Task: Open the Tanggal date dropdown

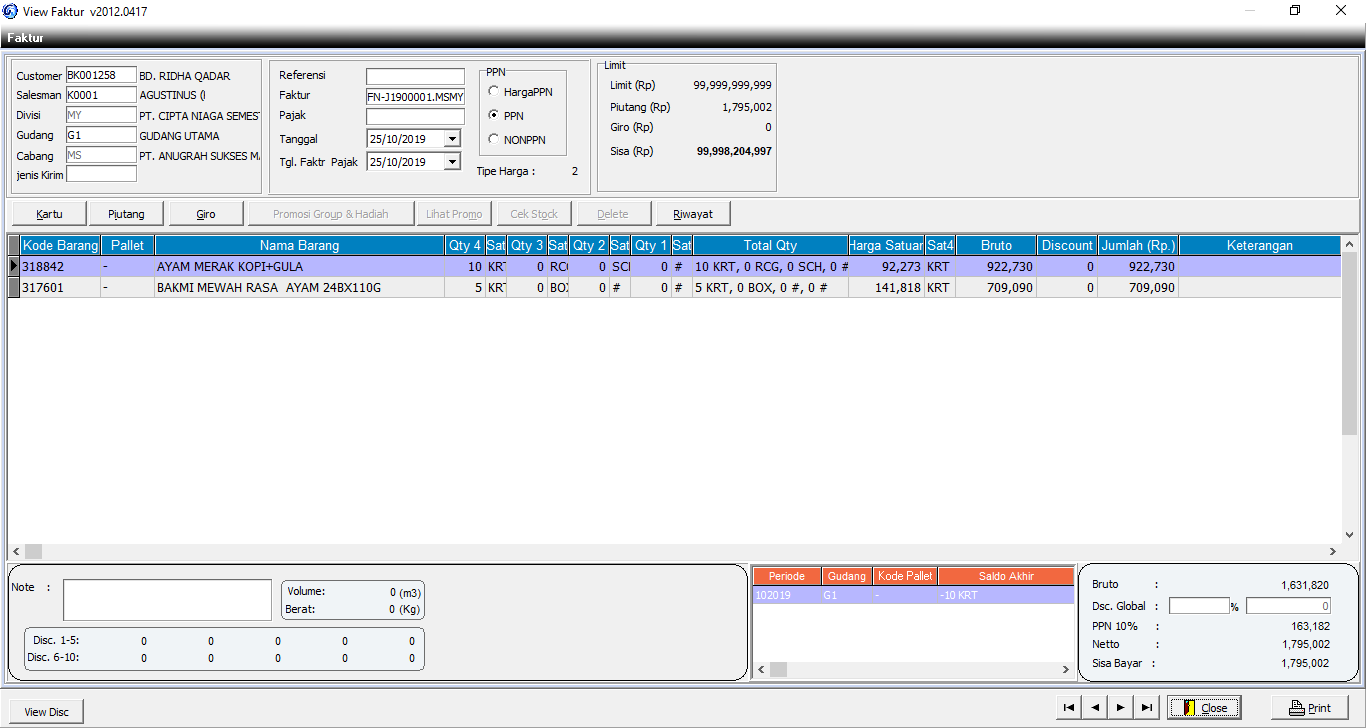Action: tap(452, 139)
